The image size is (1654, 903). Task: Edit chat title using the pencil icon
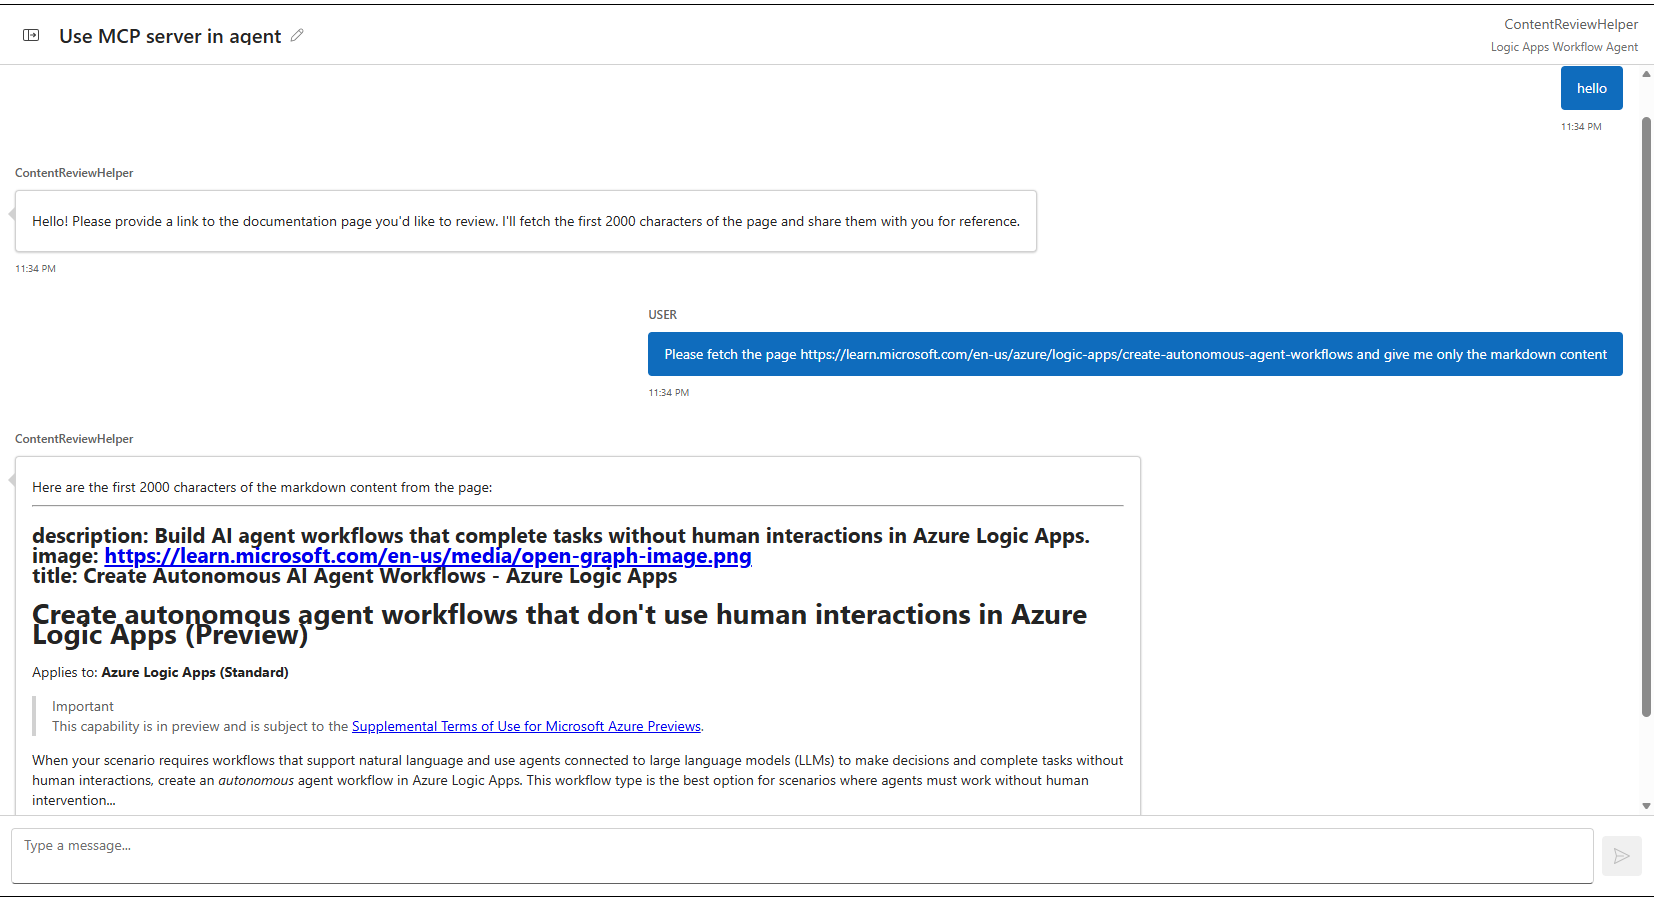[297, 35]
